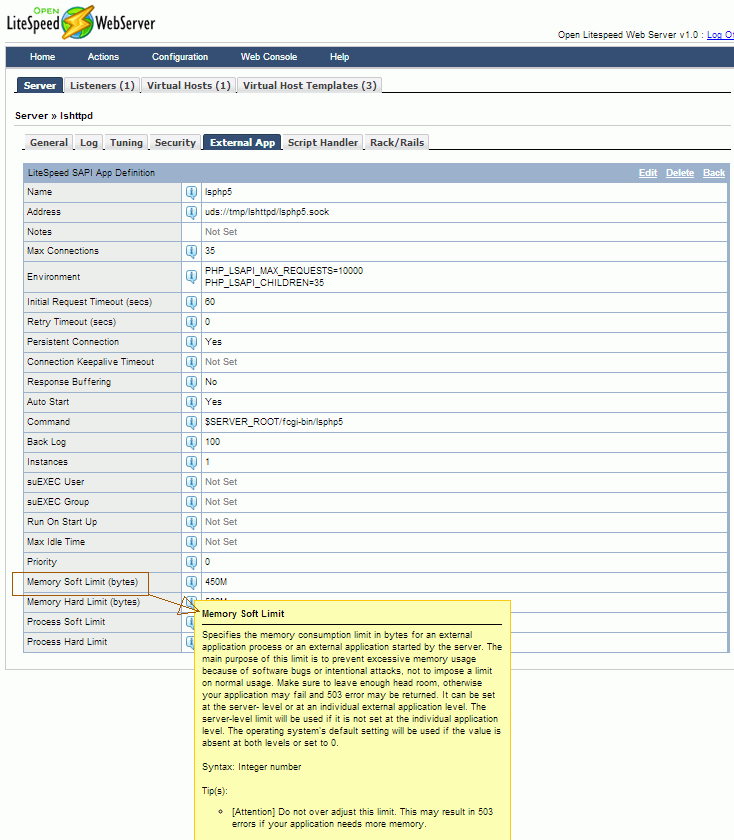Click the lsphp5 name value

[x=218, y=192]
